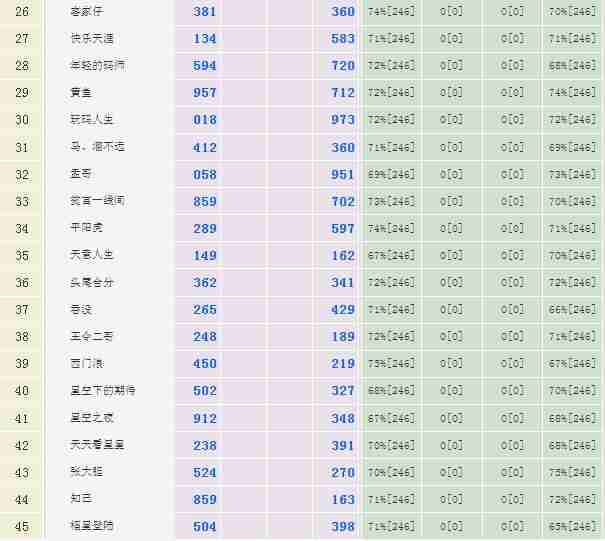Select the blue number 289 in row 34

pos(205,229)
